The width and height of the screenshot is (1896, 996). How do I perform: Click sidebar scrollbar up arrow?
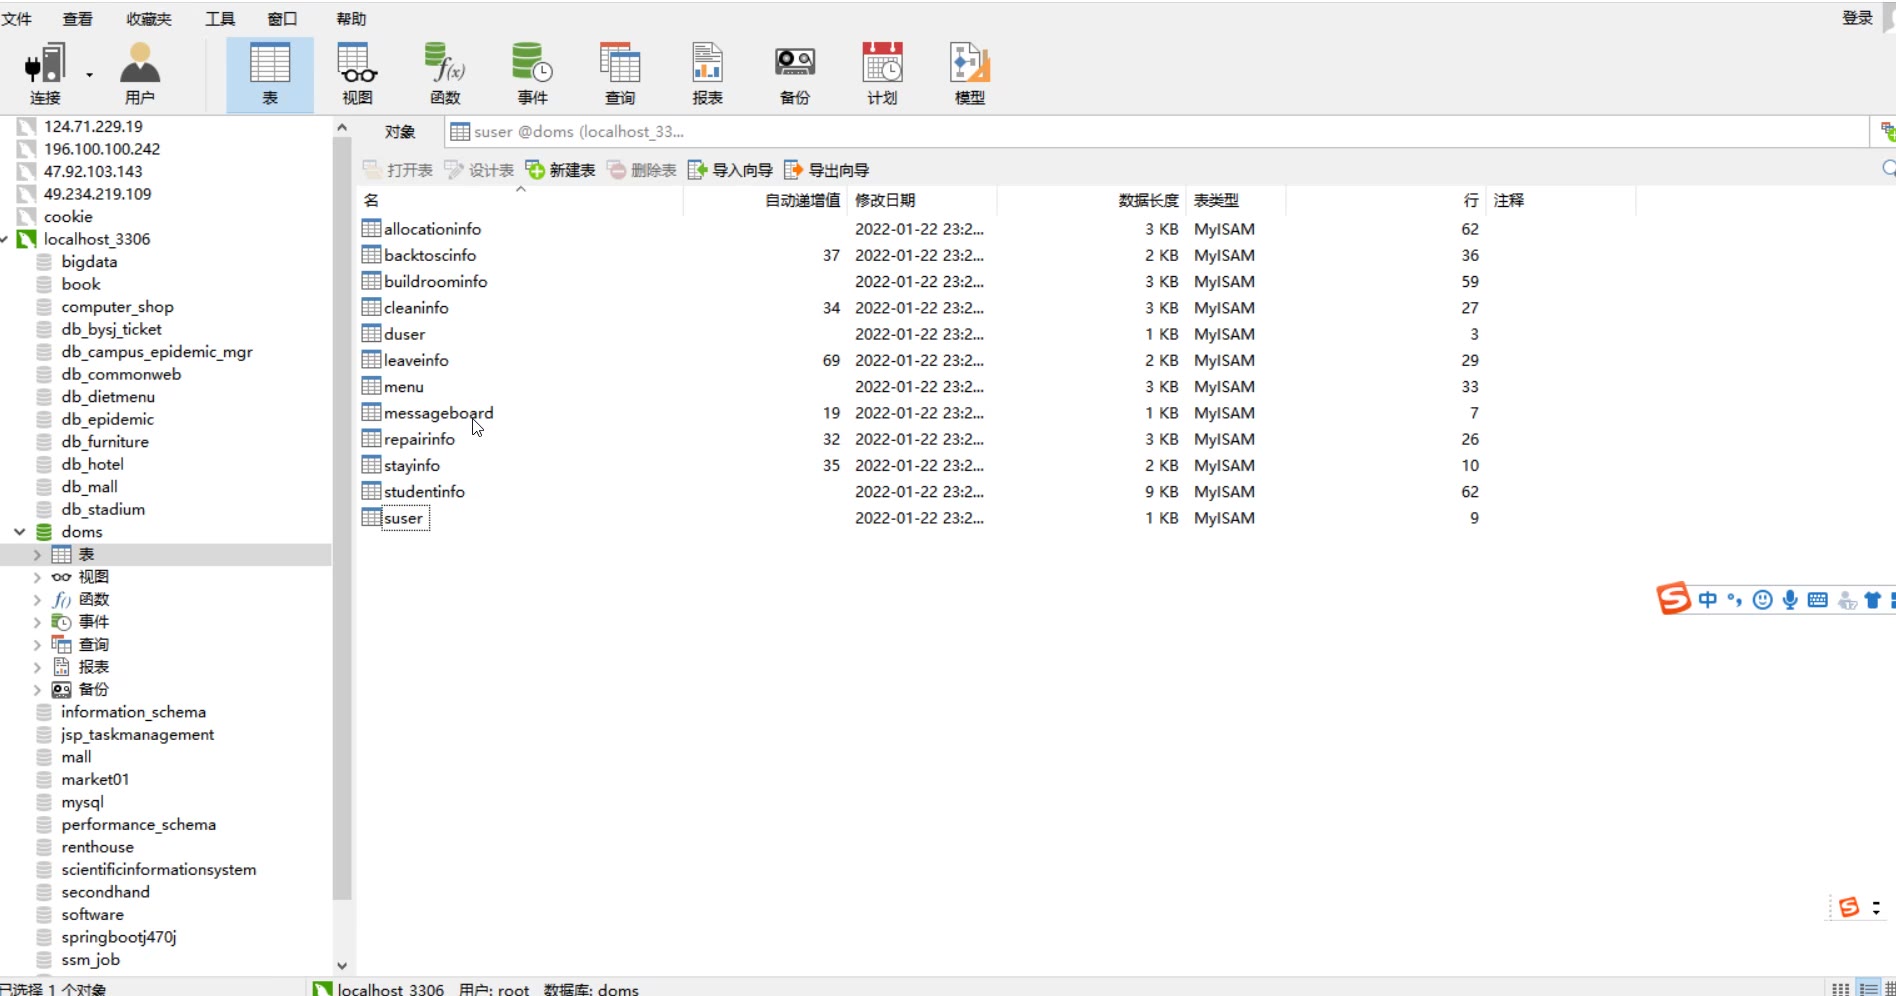pyautogui.click(x=342, y=127)
